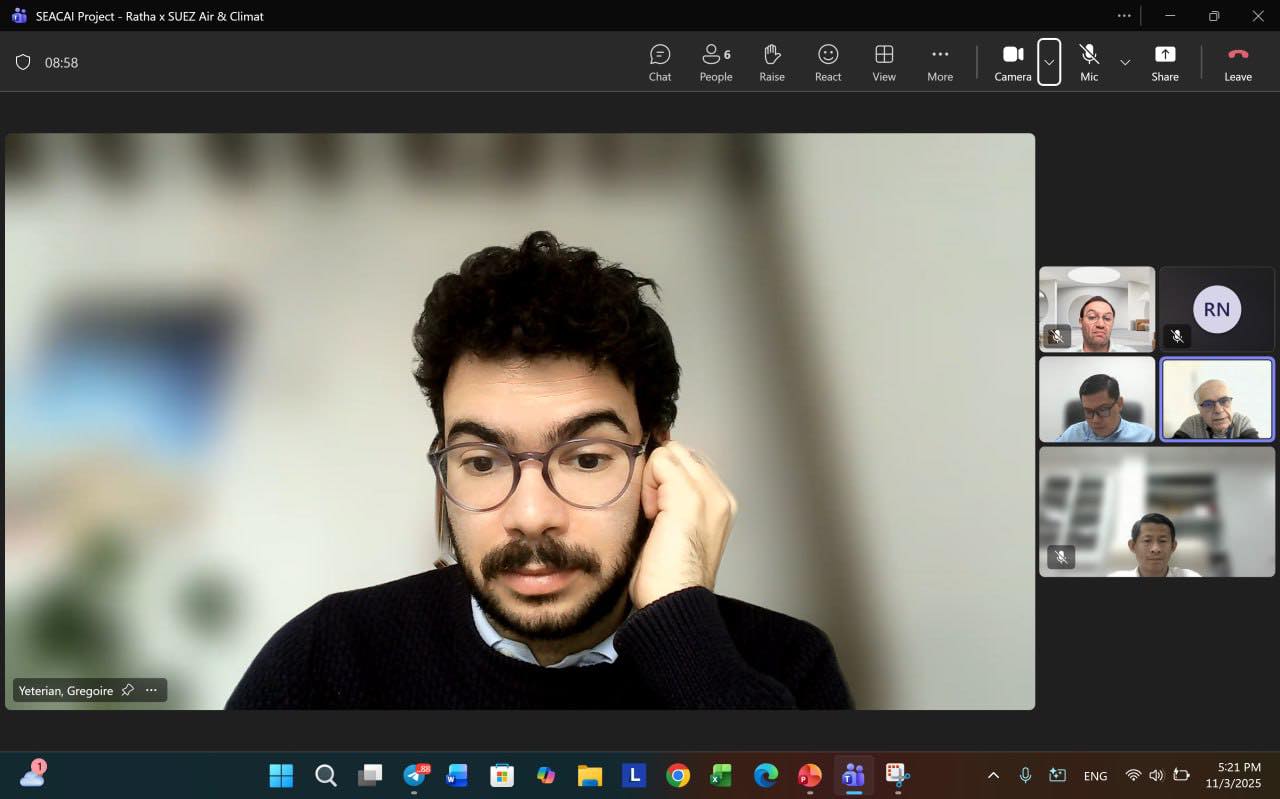
Task: Unpin Yeterian, Gregoire's video
Action: click(127, 690)
